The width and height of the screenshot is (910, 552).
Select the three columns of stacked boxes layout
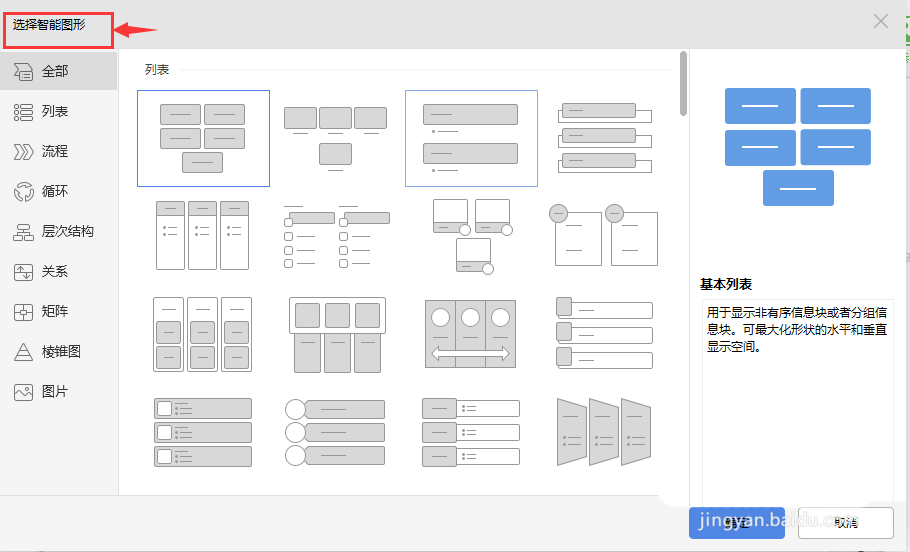(x=203, y=334)
